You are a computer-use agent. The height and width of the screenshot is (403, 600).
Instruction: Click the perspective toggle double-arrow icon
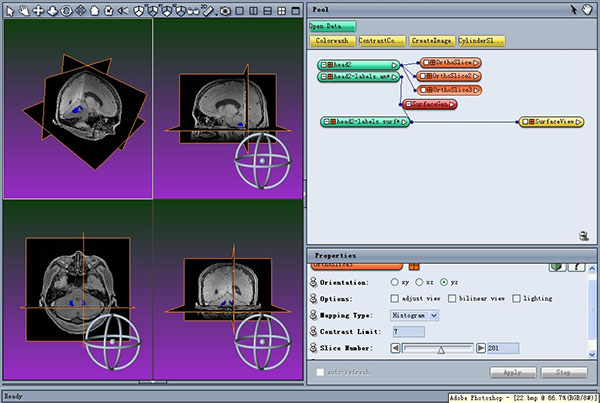123,11
